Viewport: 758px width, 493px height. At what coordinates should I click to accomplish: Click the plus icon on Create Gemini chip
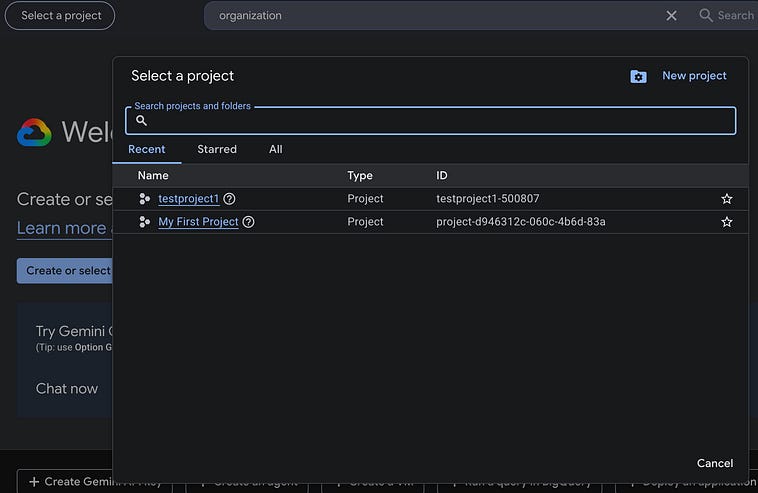pyautogui.click(x=34, y=481)
